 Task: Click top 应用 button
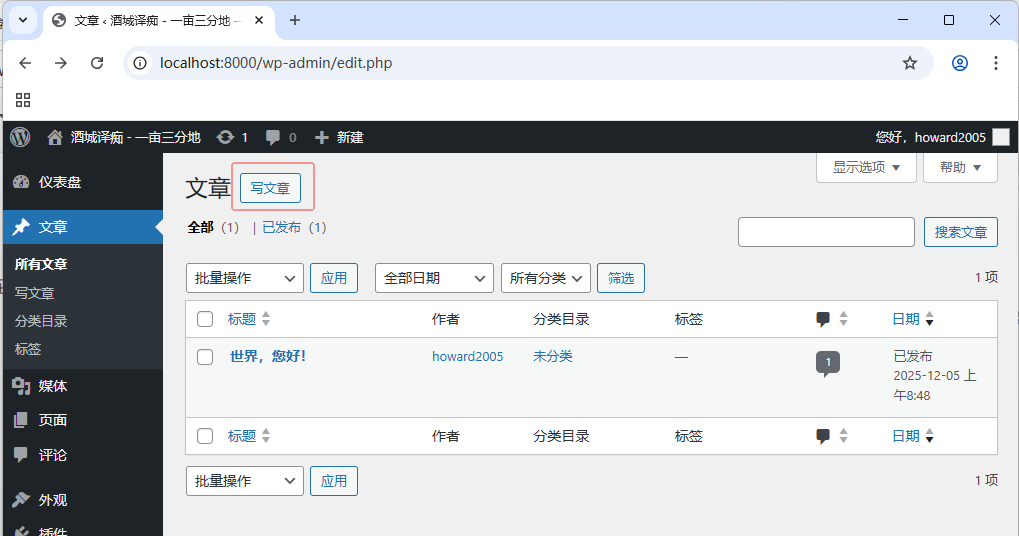tap(334, 278)
